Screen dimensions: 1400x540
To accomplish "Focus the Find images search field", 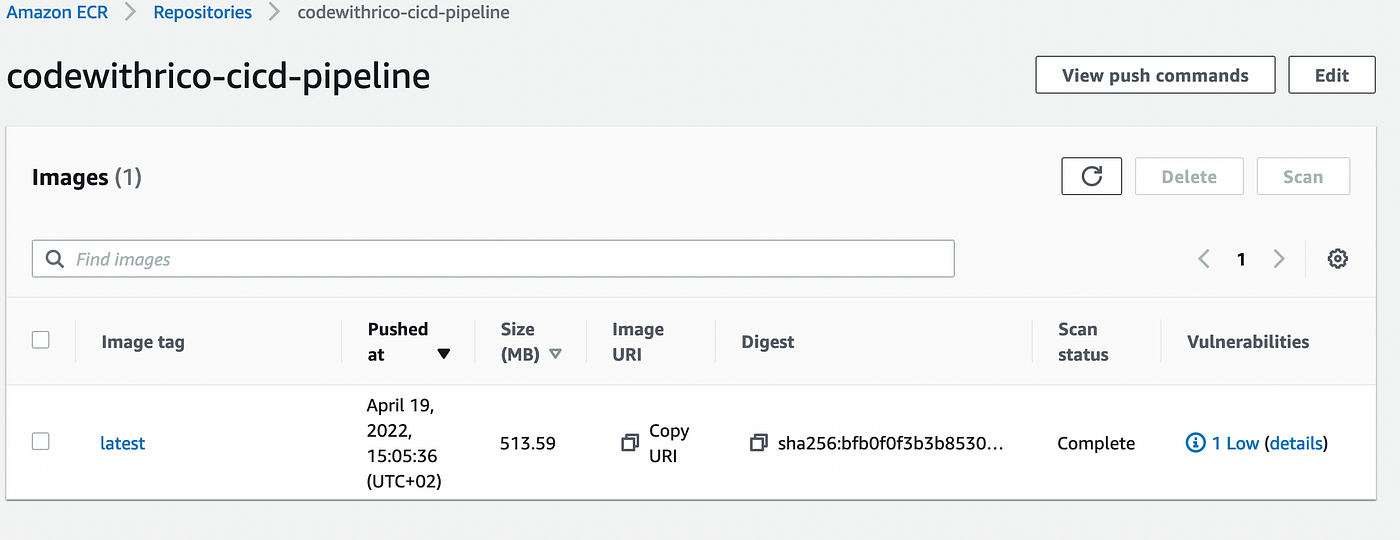I will (x=510, y=259).
